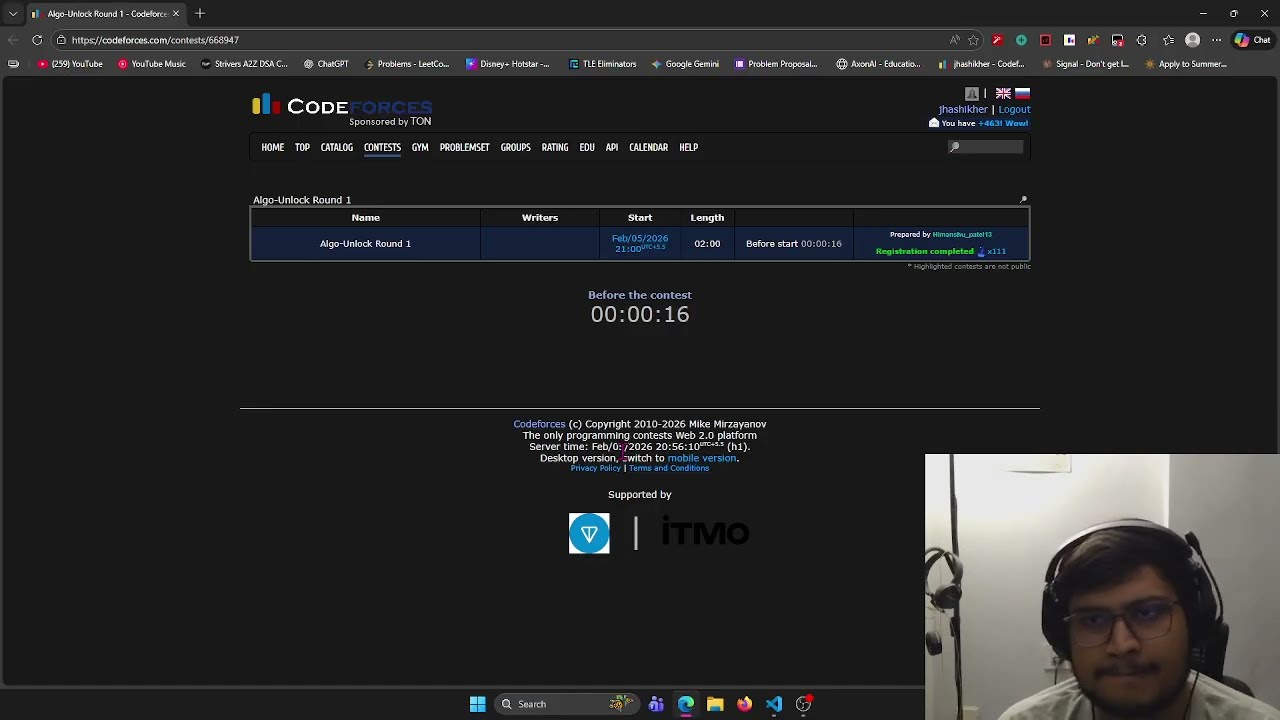Open TLE Eliminators bookmark
The height and width of the screenshot is (720, 1280).
pos(602,64)
